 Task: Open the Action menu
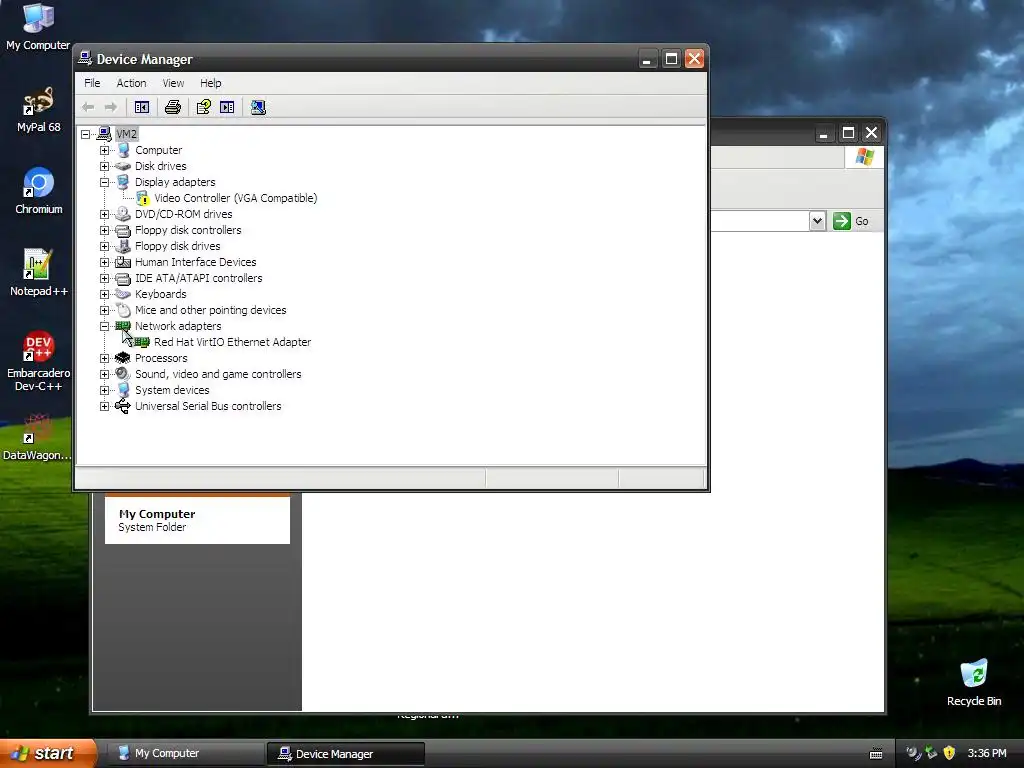131,83
